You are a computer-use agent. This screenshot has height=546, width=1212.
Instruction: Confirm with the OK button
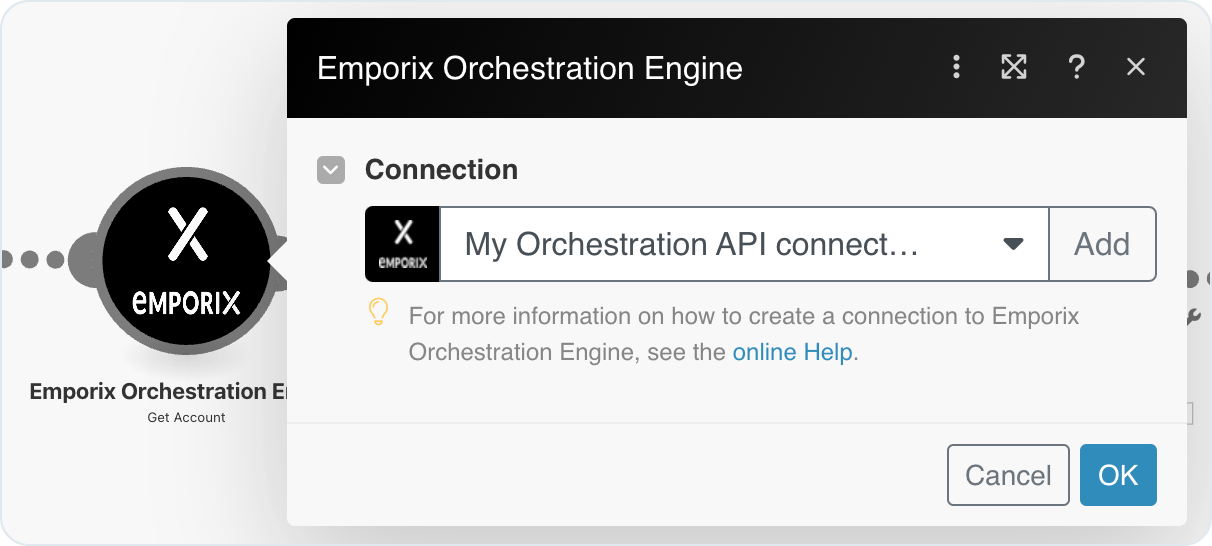click(x=1118, y=475)
